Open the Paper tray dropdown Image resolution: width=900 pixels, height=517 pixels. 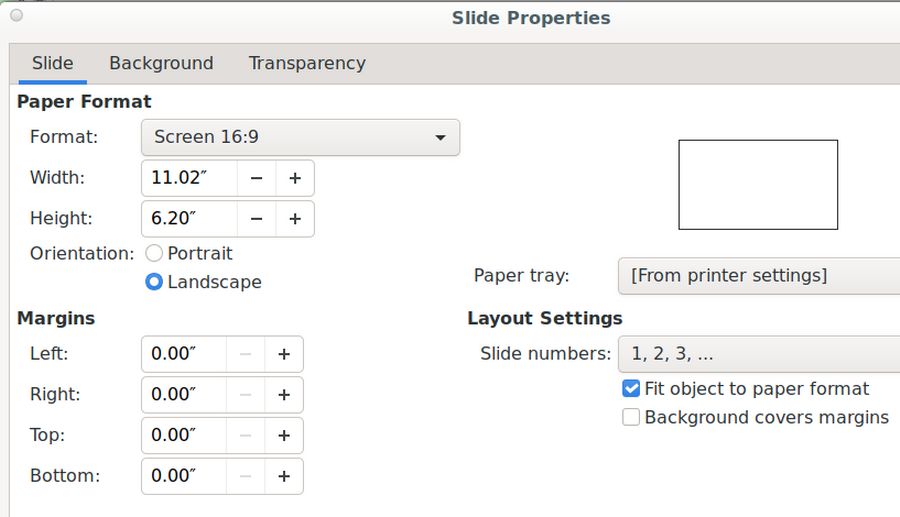pos(758,276)
